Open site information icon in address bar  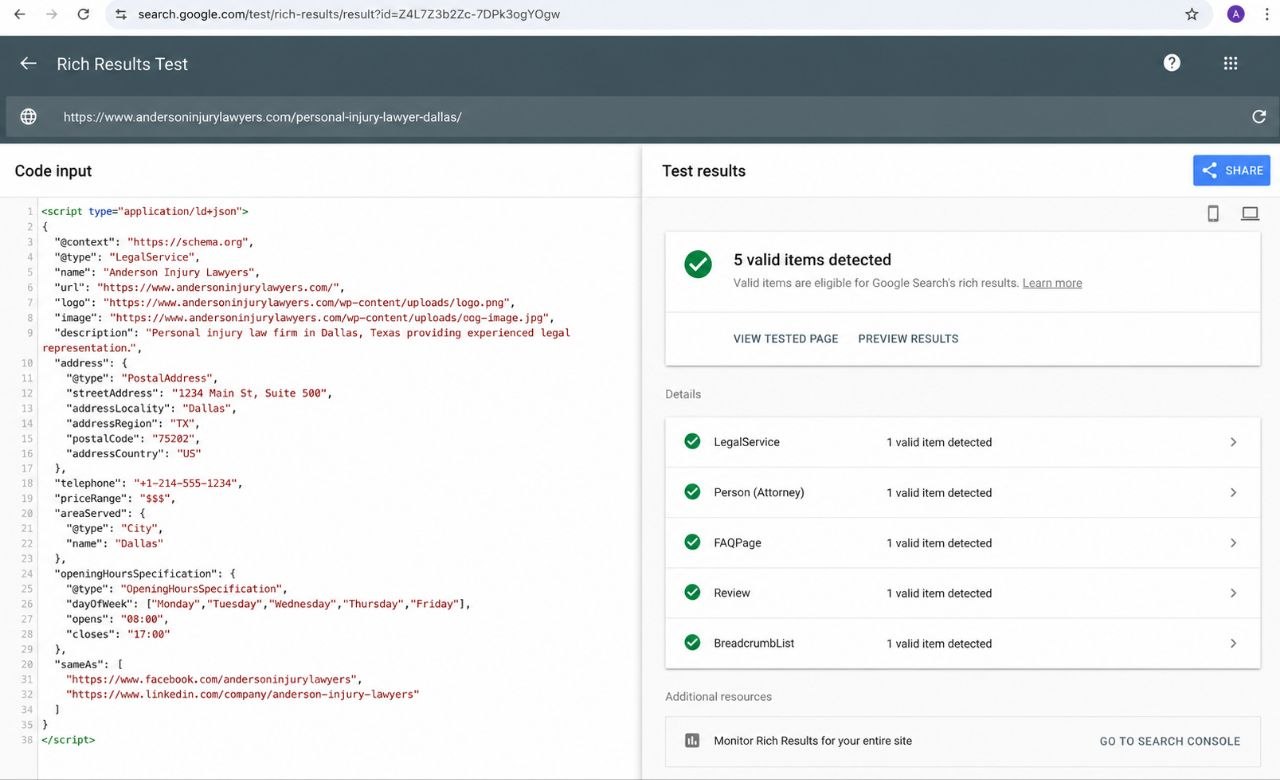pos(121,14)
